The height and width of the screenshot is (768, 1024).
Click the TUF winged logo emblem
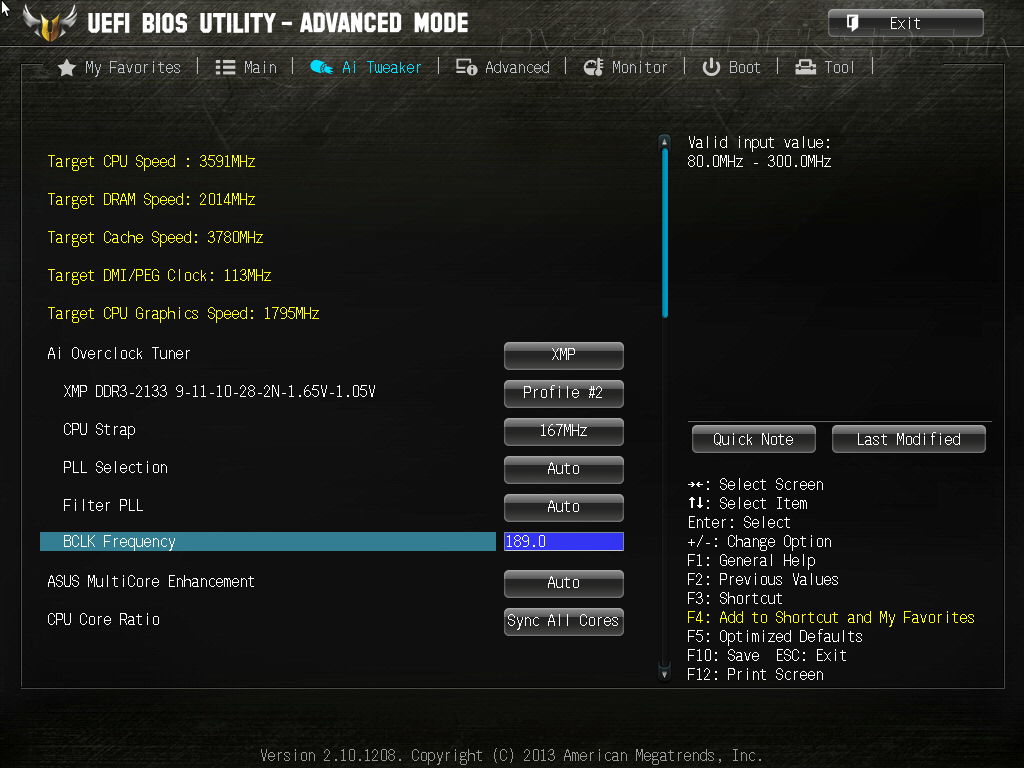click(x=50, y=24)
